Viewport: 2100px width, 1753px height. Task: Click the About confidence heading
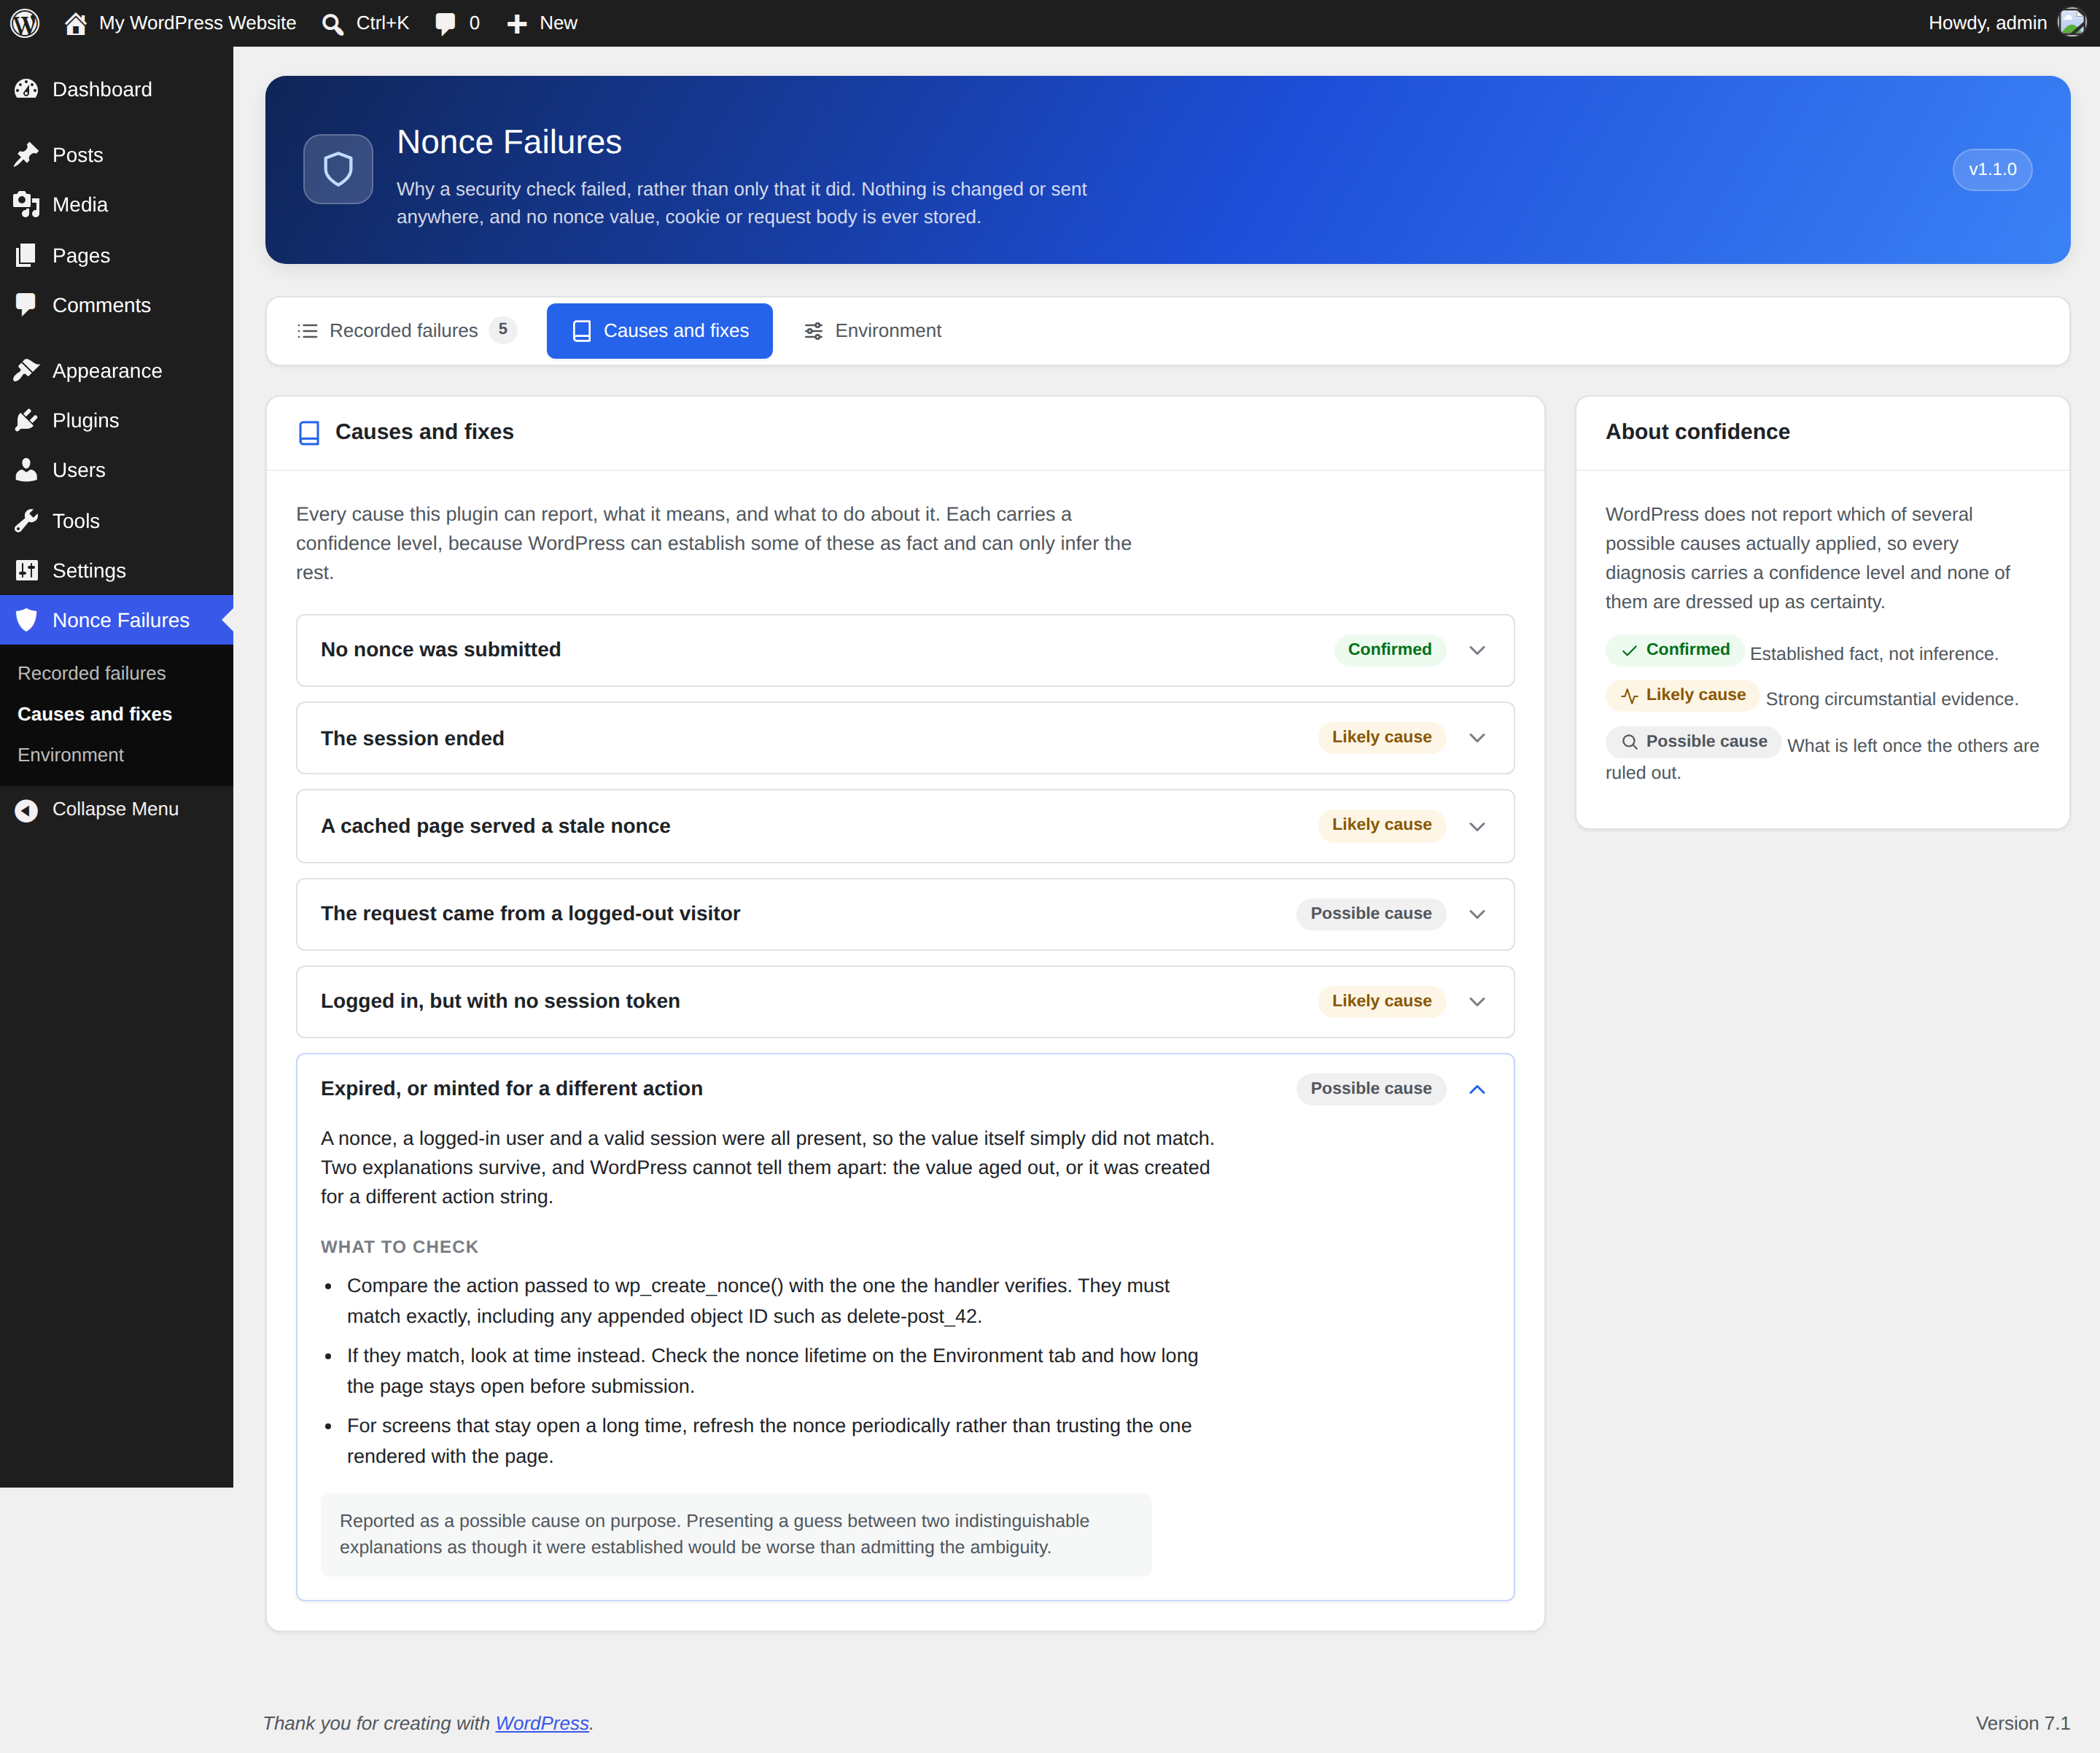(1698, 432)
